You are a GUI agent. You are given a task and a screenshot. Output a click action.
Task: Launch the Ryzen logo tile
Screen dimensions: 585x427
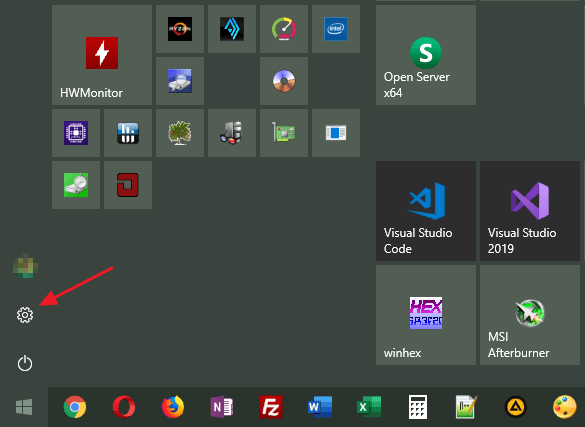pyautogui.click(x=180, y=29)
